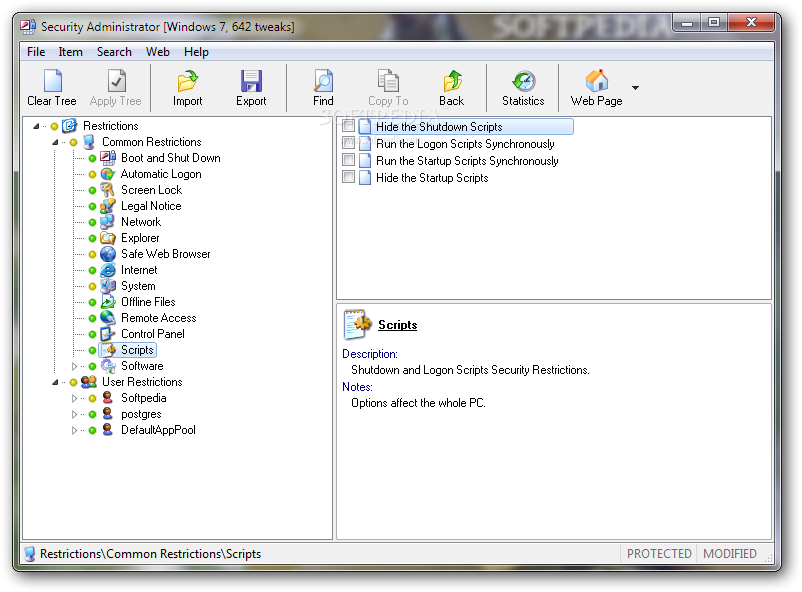Click the Copy To toolbar icon

click(x=388, y=81)
